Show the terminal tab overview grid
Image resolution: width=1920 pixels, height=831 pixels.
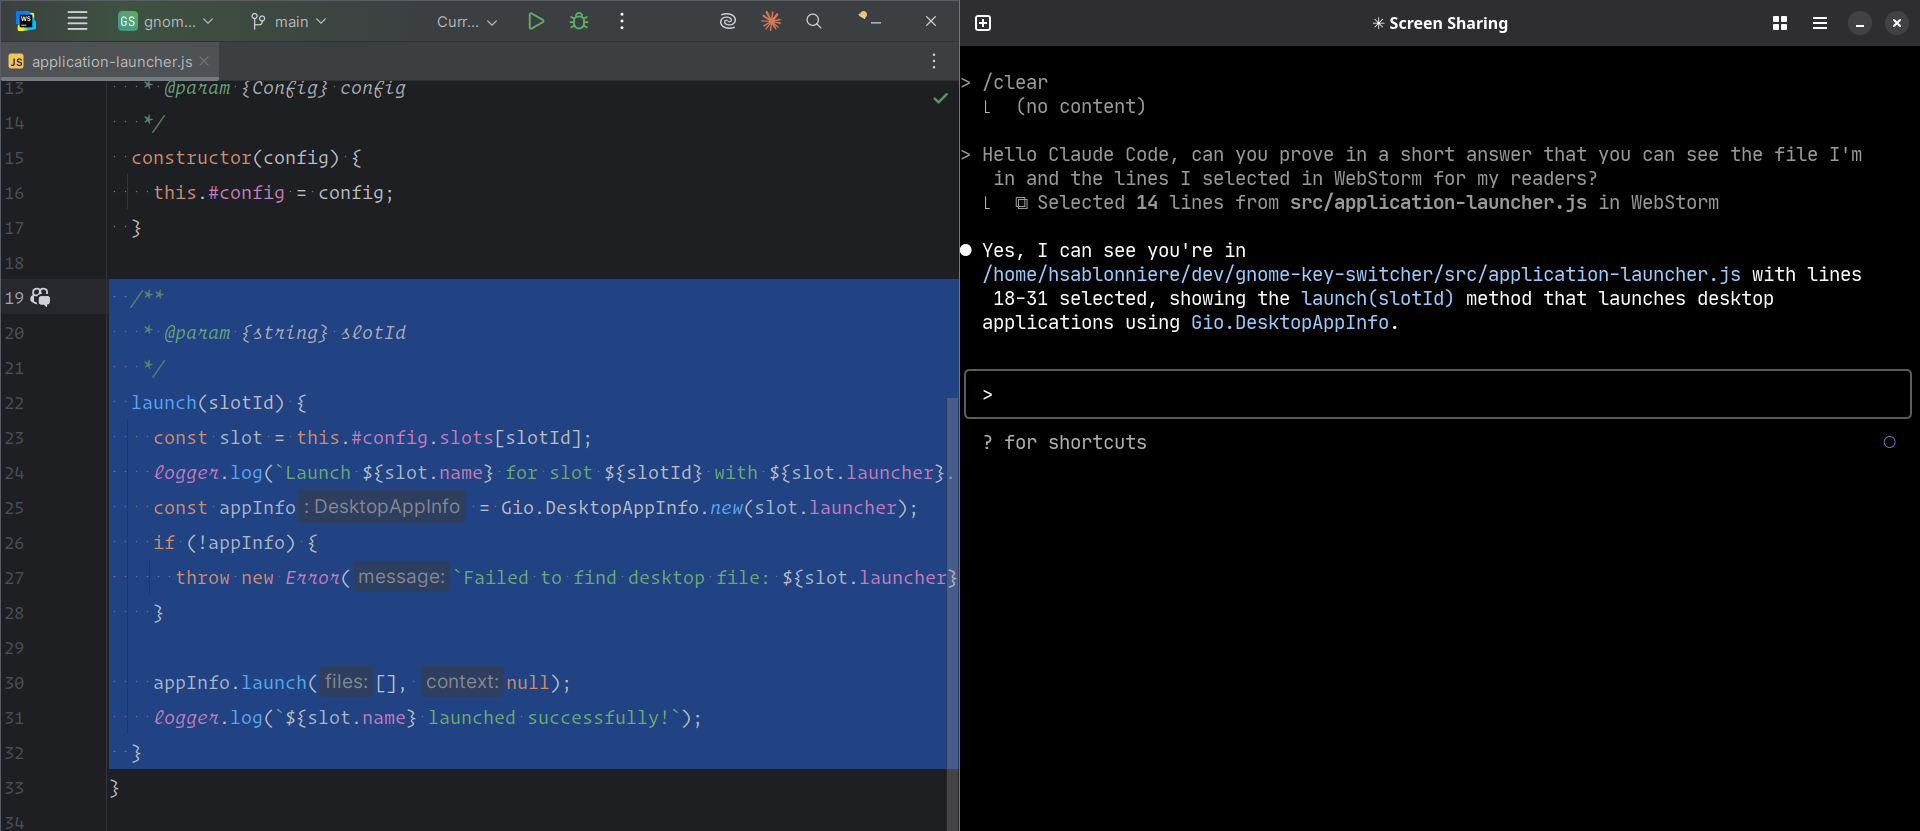(1780, 23)
